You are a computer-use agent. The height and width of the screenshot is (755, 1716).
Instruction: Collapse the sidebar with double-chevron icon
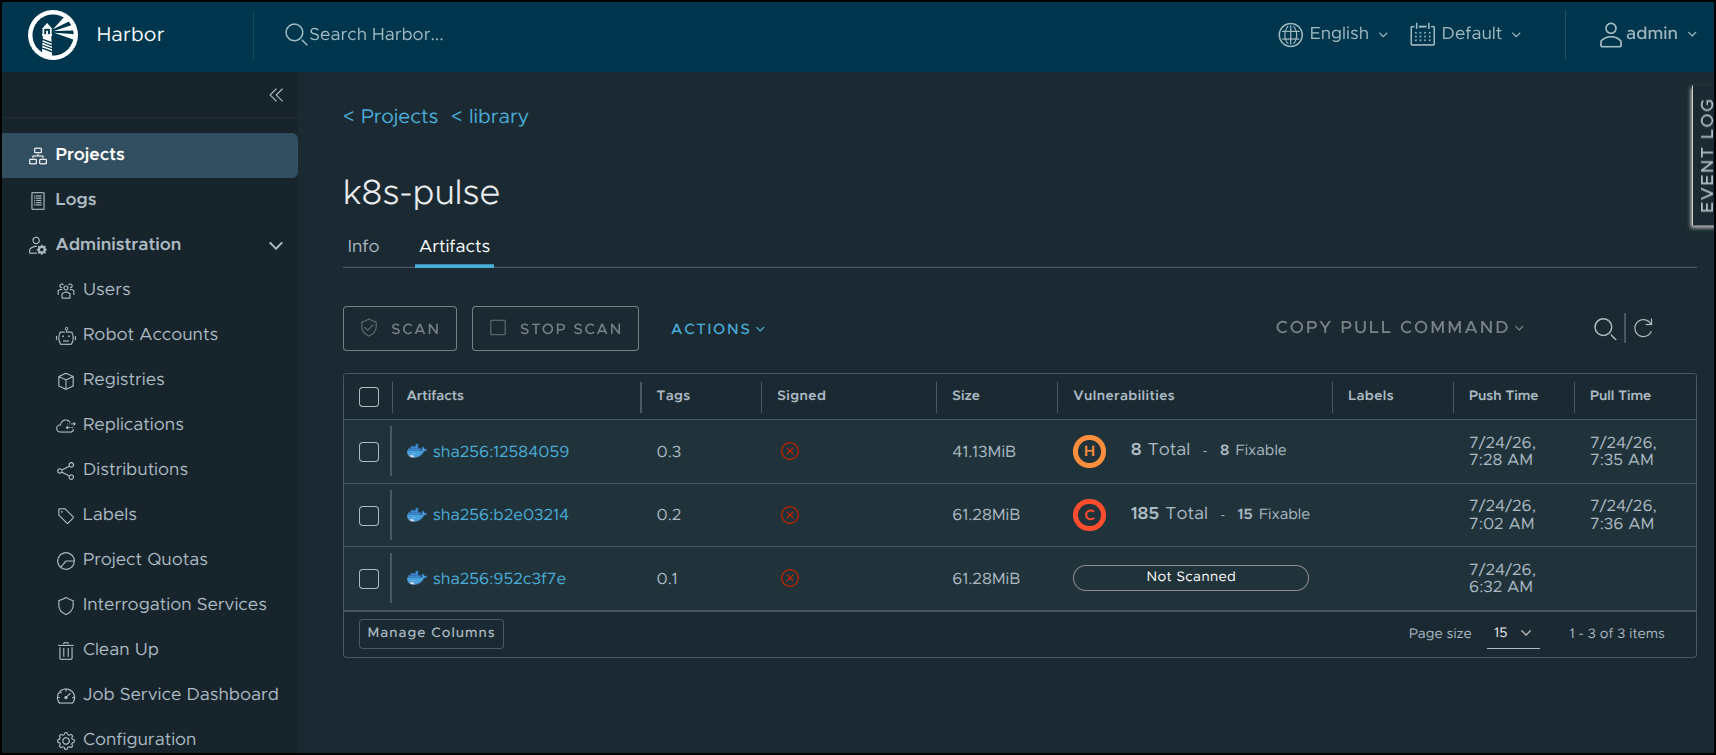[x=276, y=95]
